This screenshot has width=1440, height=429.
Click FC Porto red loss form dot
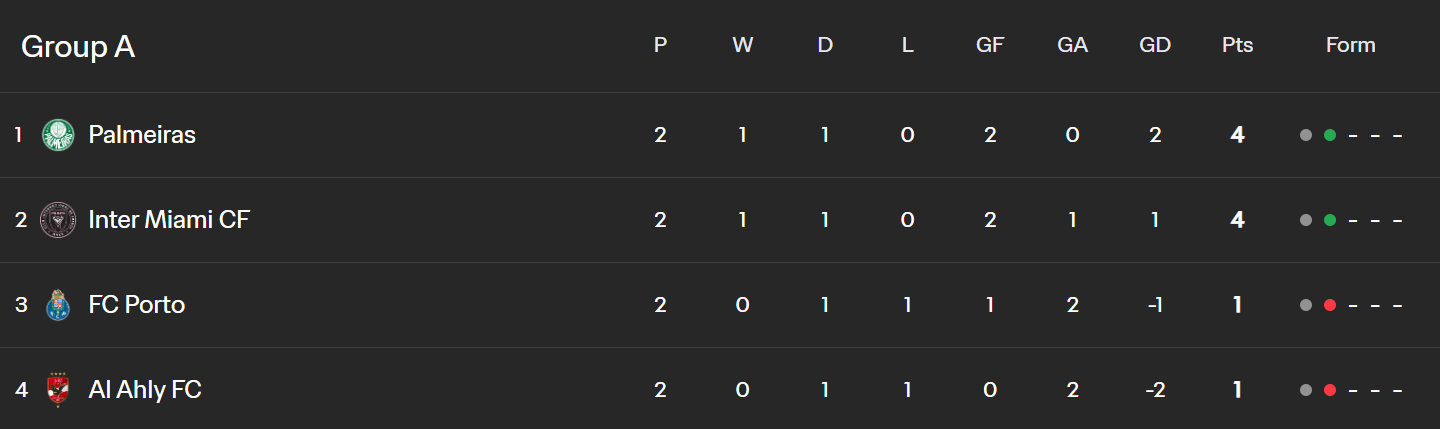[1330, 305]
